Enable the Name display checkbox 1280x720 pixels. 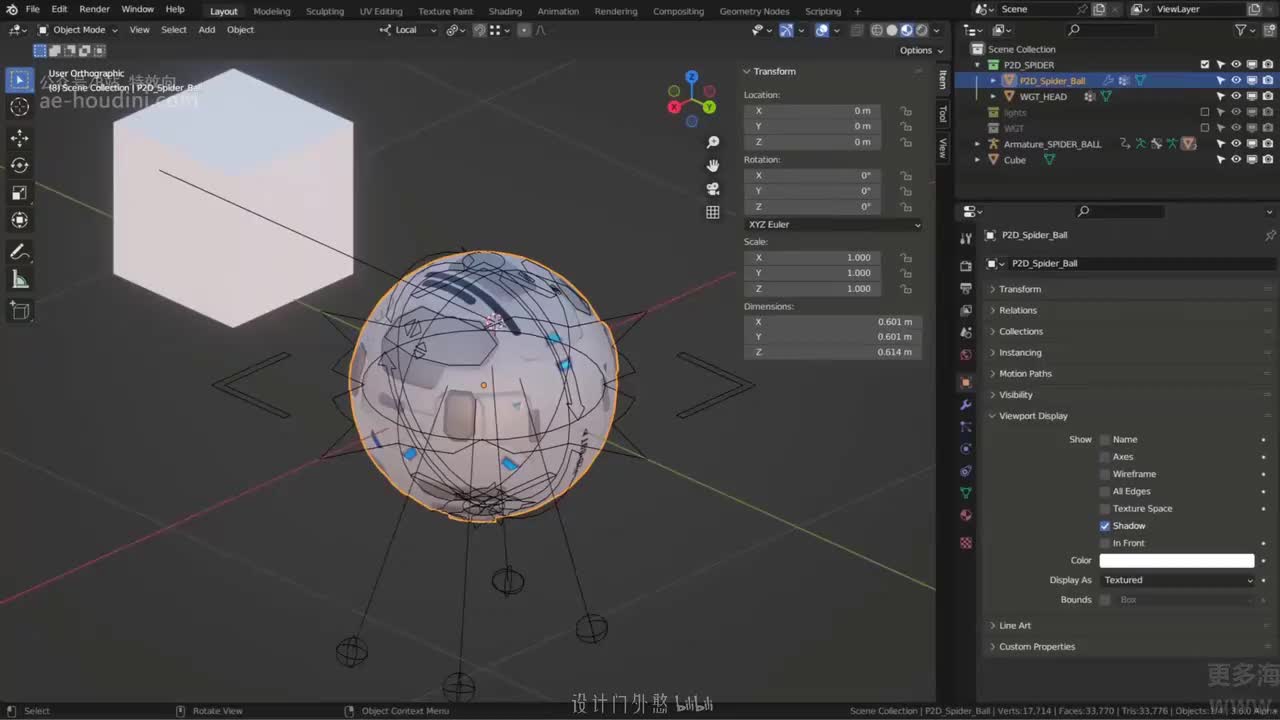[x=1105, y=440]
